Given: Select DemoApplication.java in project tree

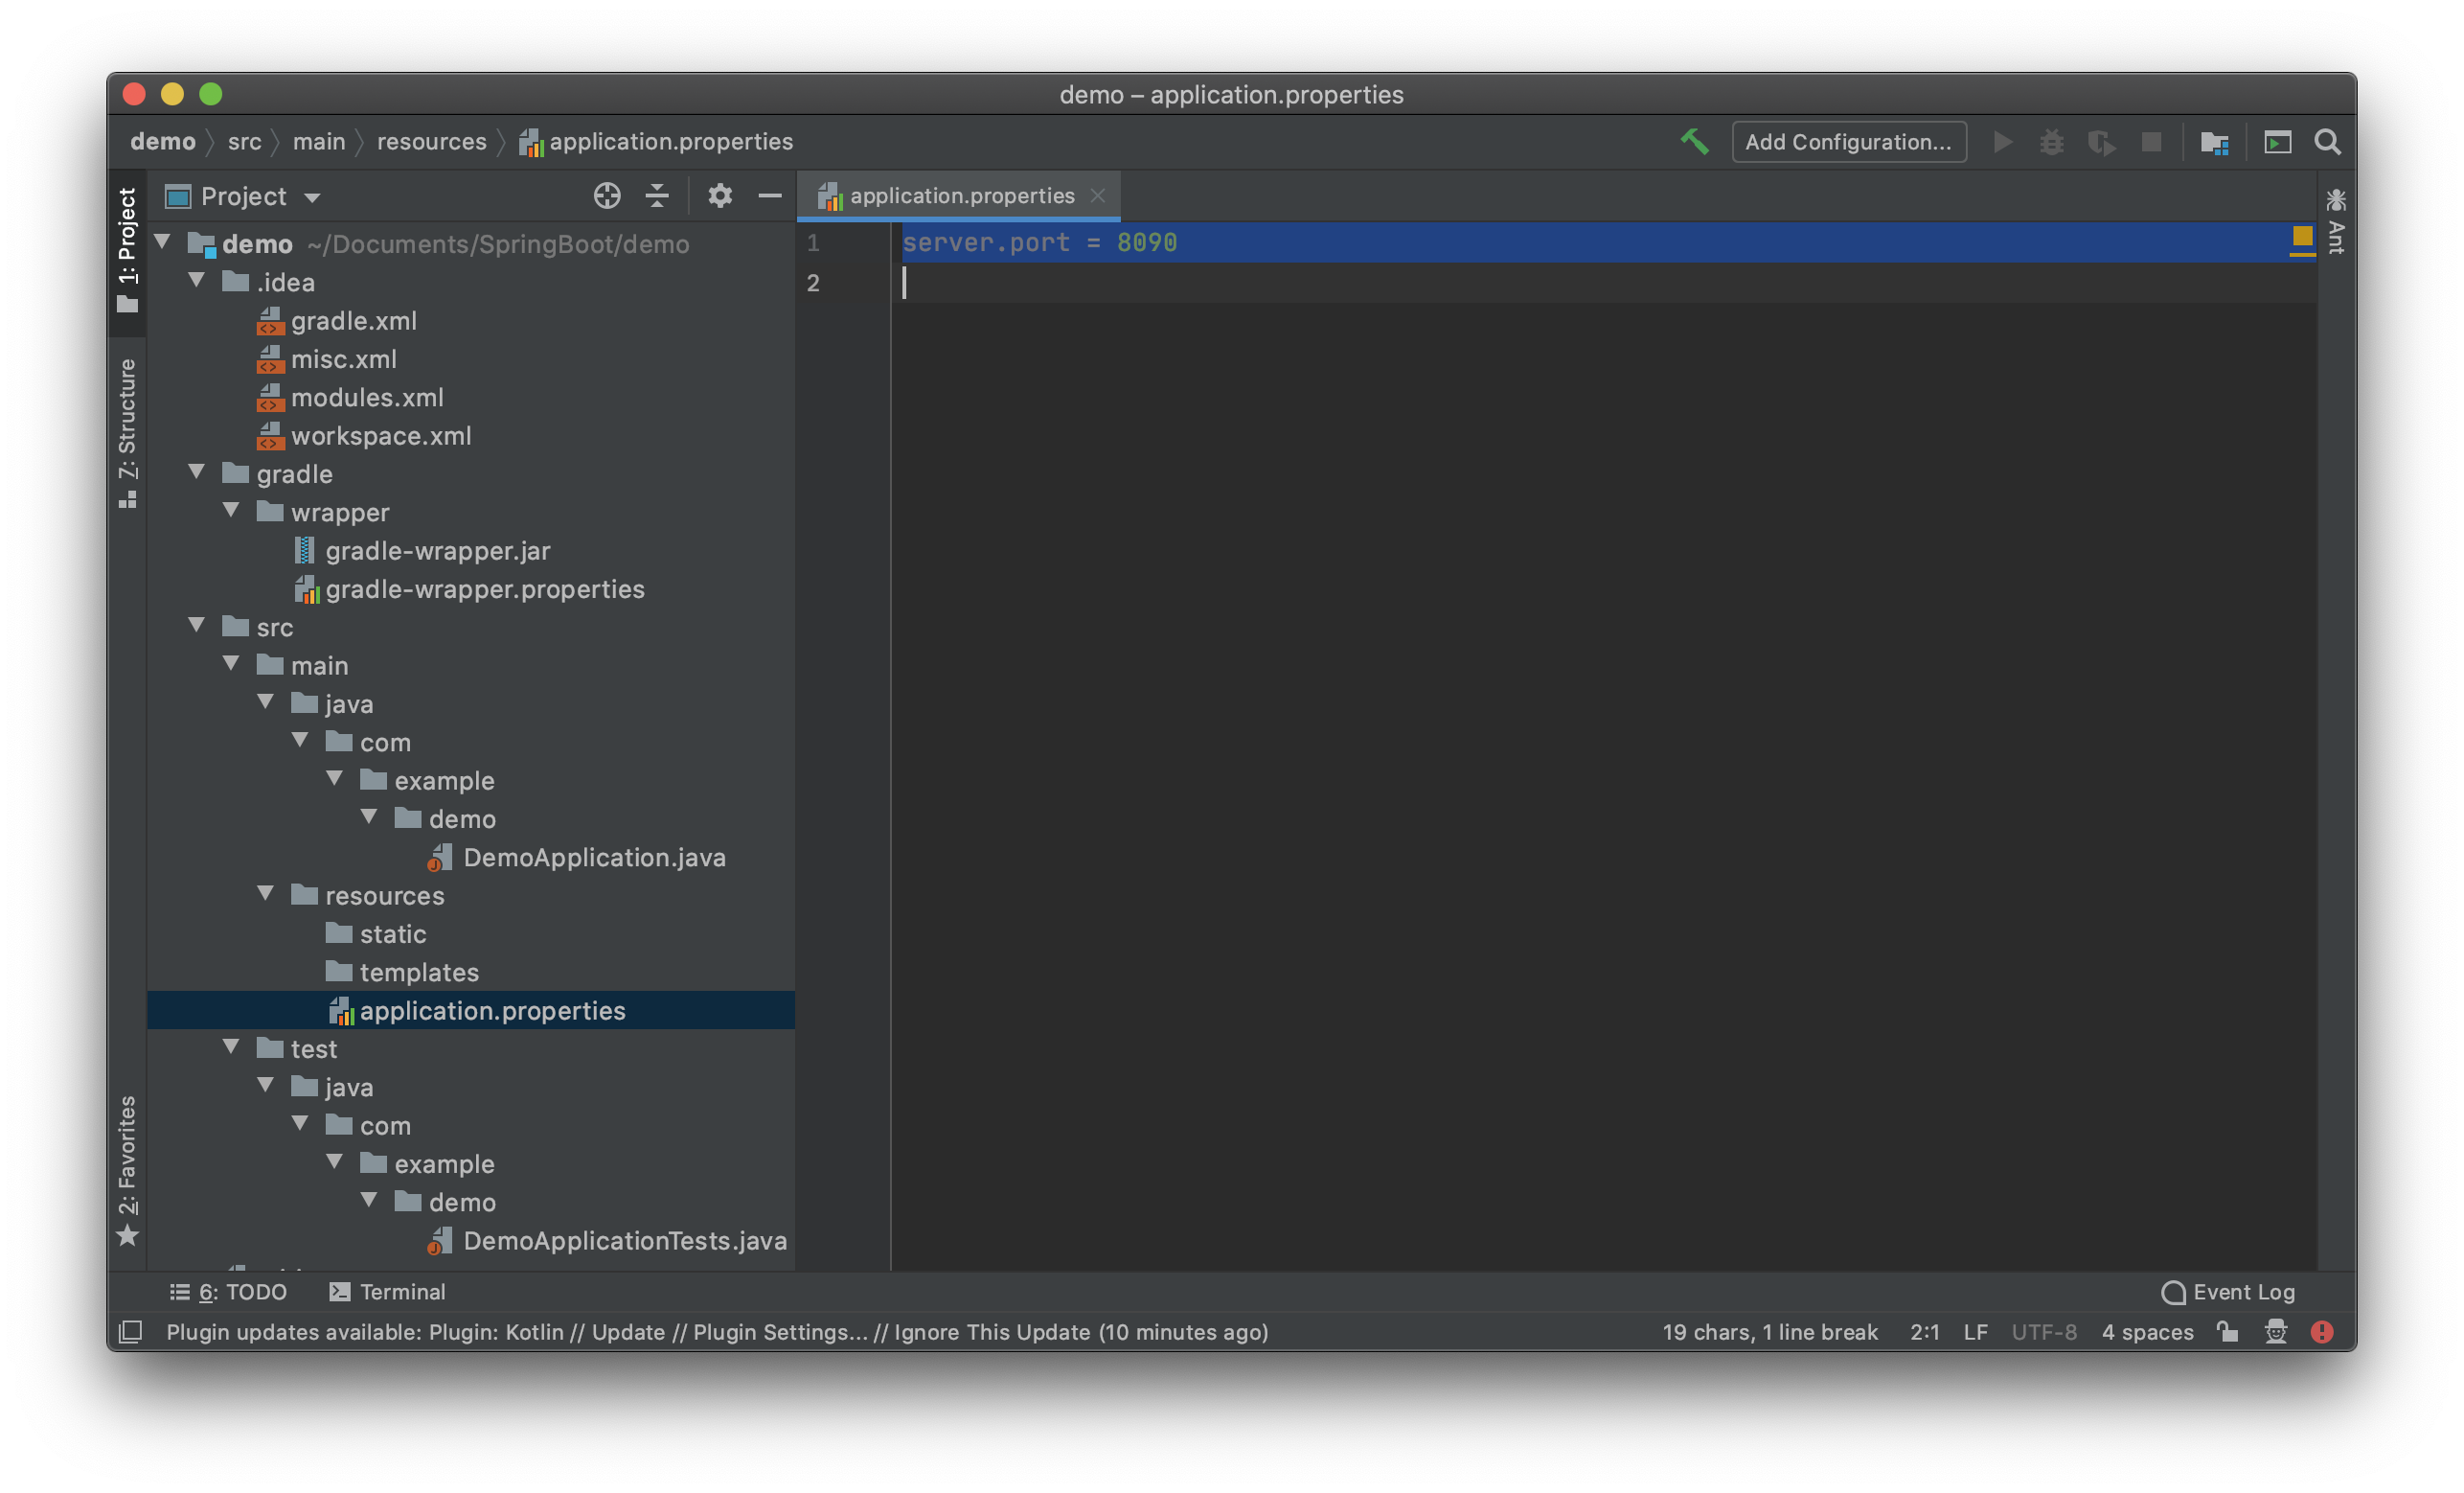Looking at the screenshot, I should [x=594, y=858].
